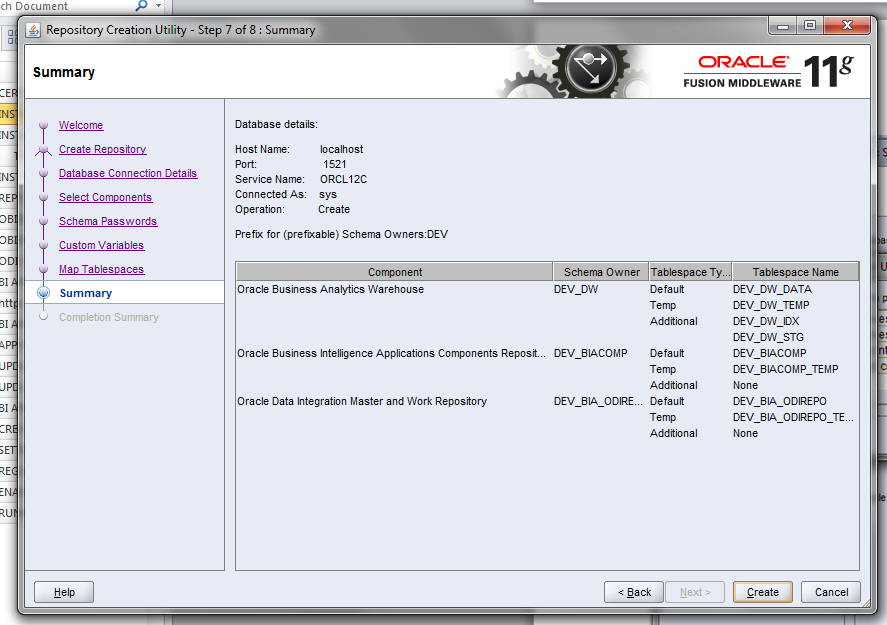This screenshot has width=887, height=625.
Task: Click the DEV_DW_TEMP tablespace name
Action: click(771, 305)
